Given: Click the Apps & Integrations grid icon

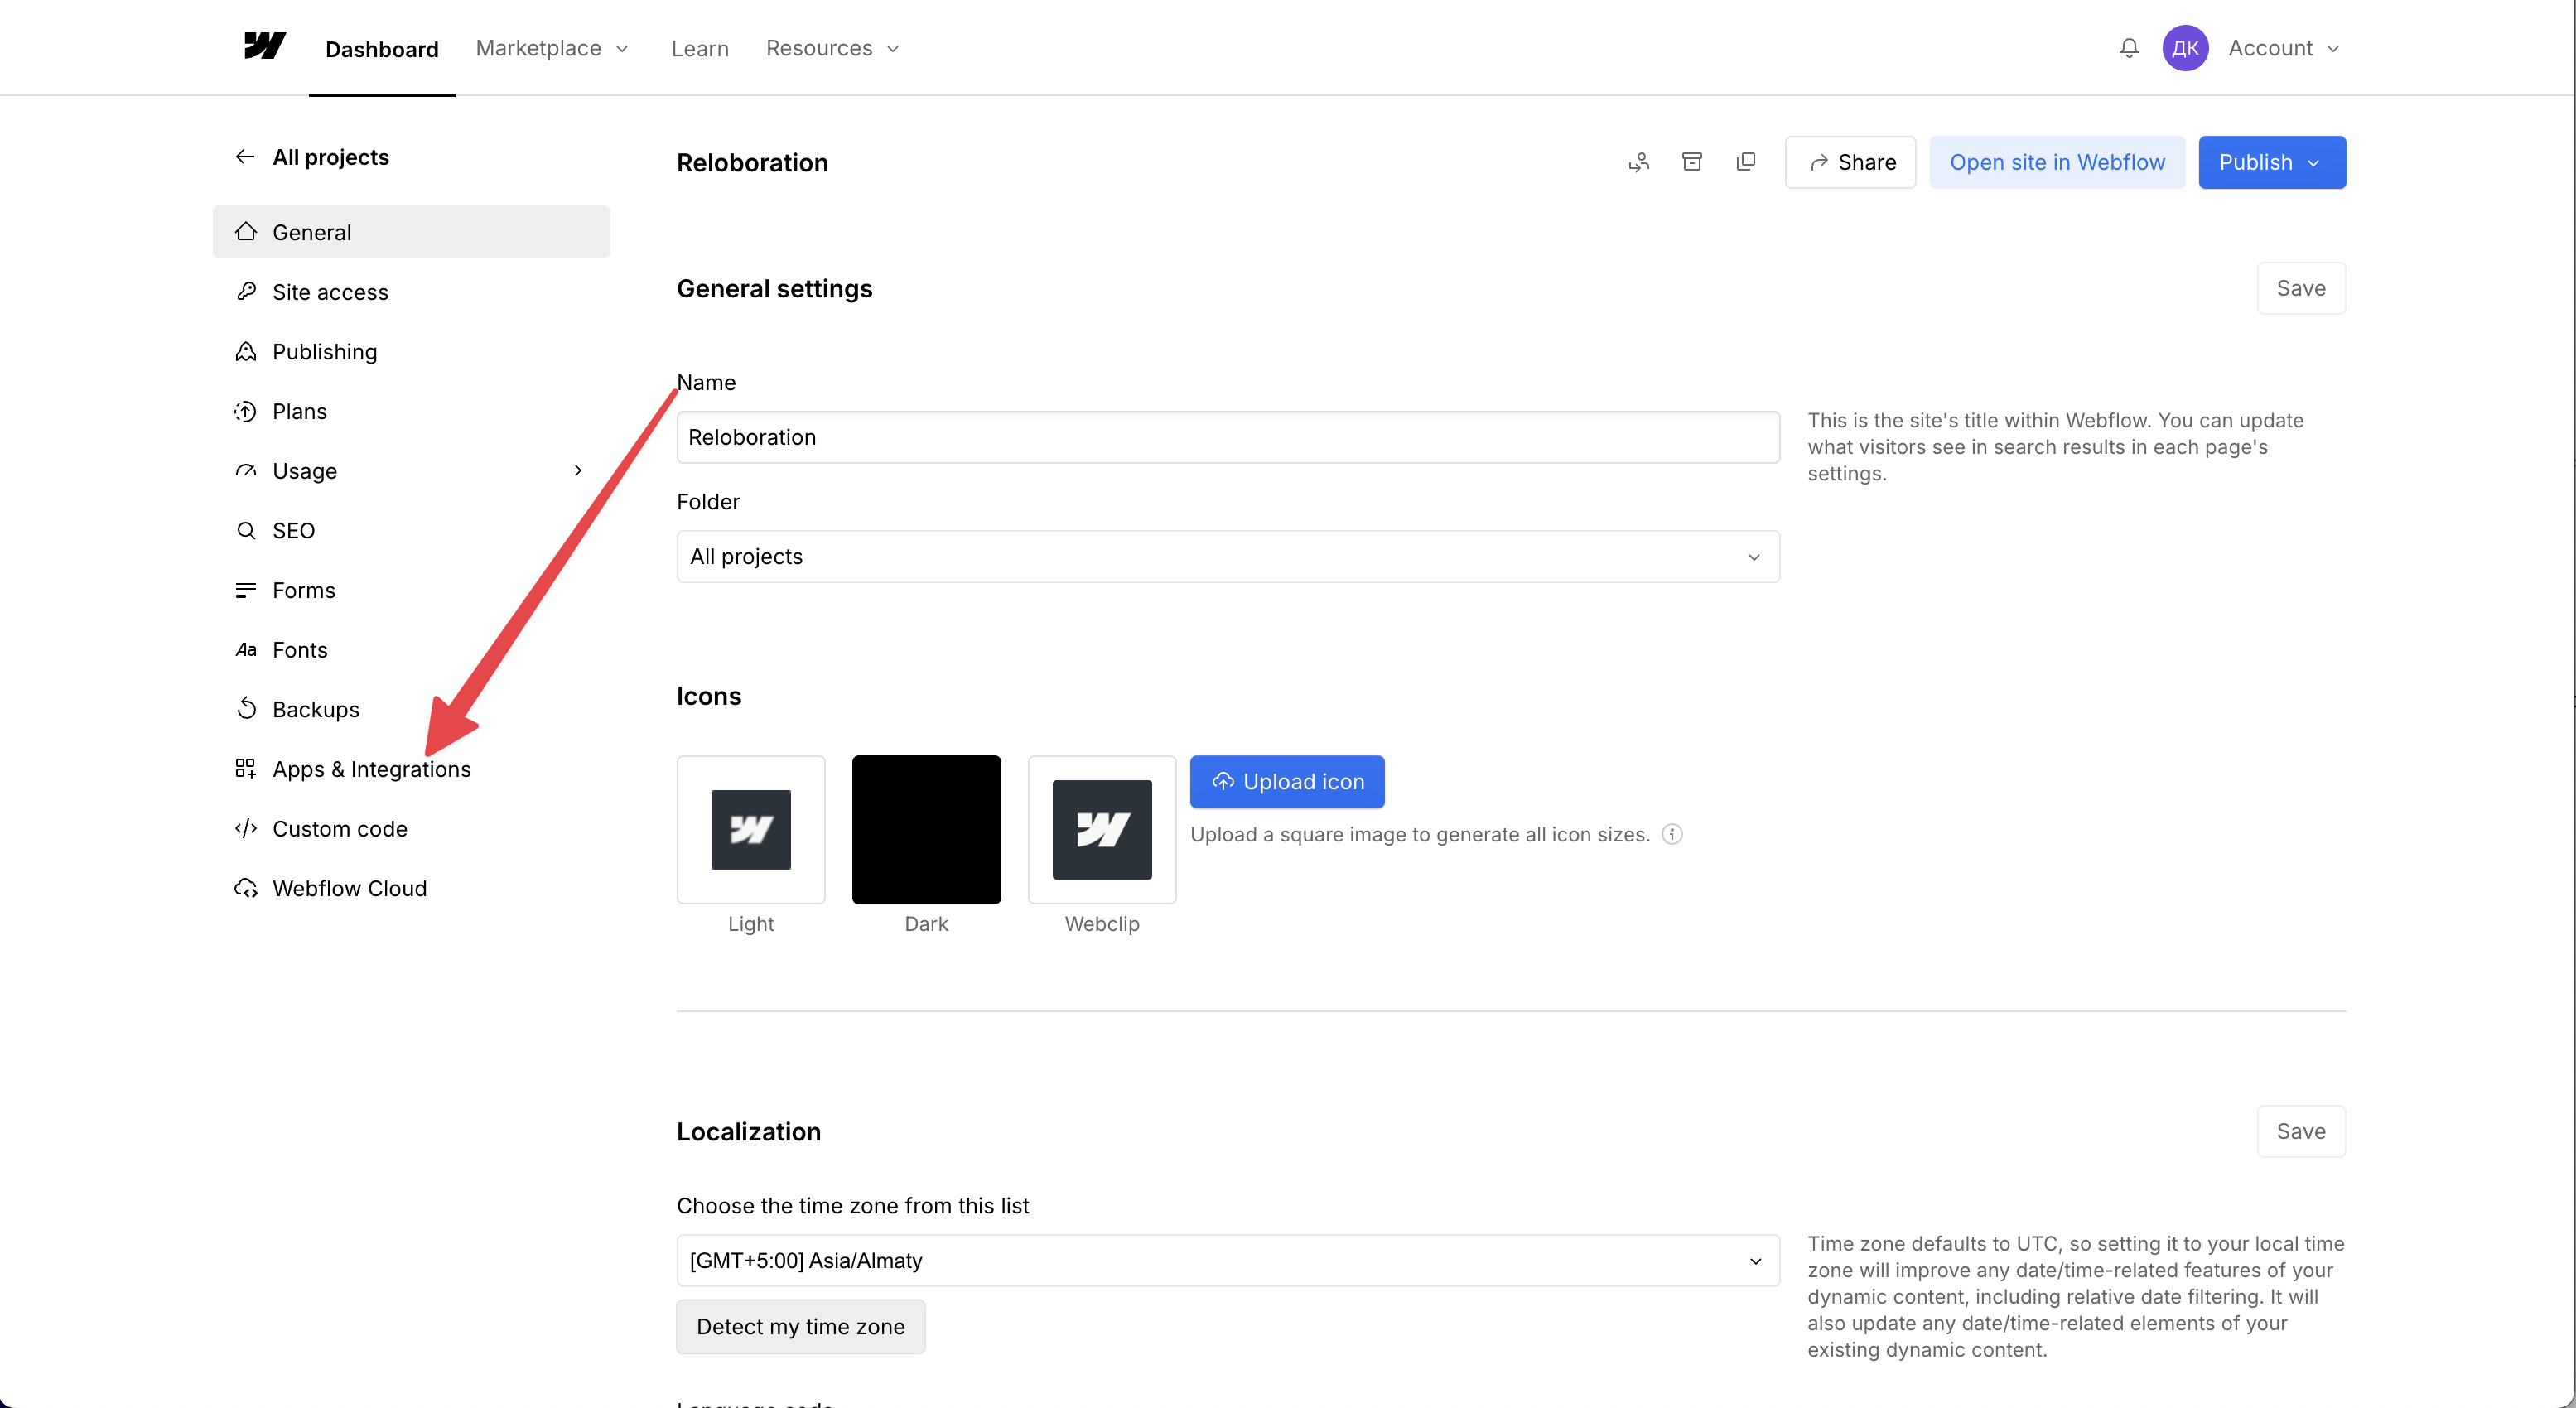Looking at the screenshot, I should 246,768.
